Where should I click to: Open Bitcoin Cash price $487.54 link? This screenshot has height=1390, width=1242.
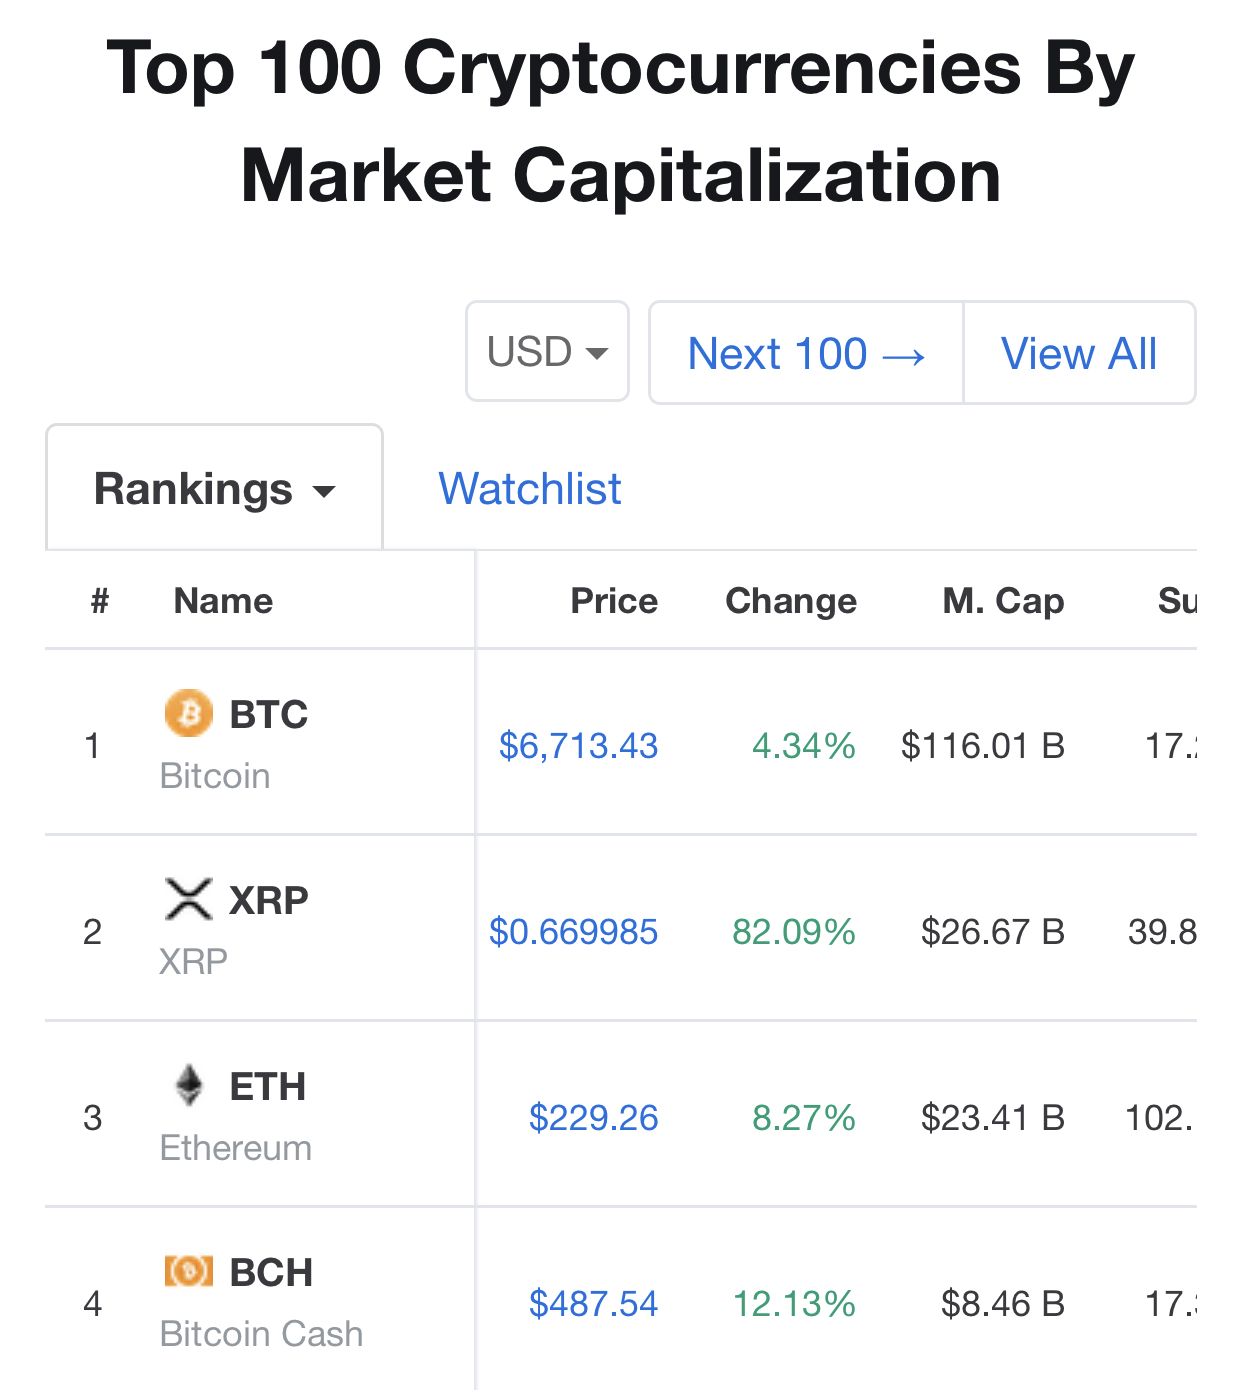pyautogui.click(x=593, y=1304)
